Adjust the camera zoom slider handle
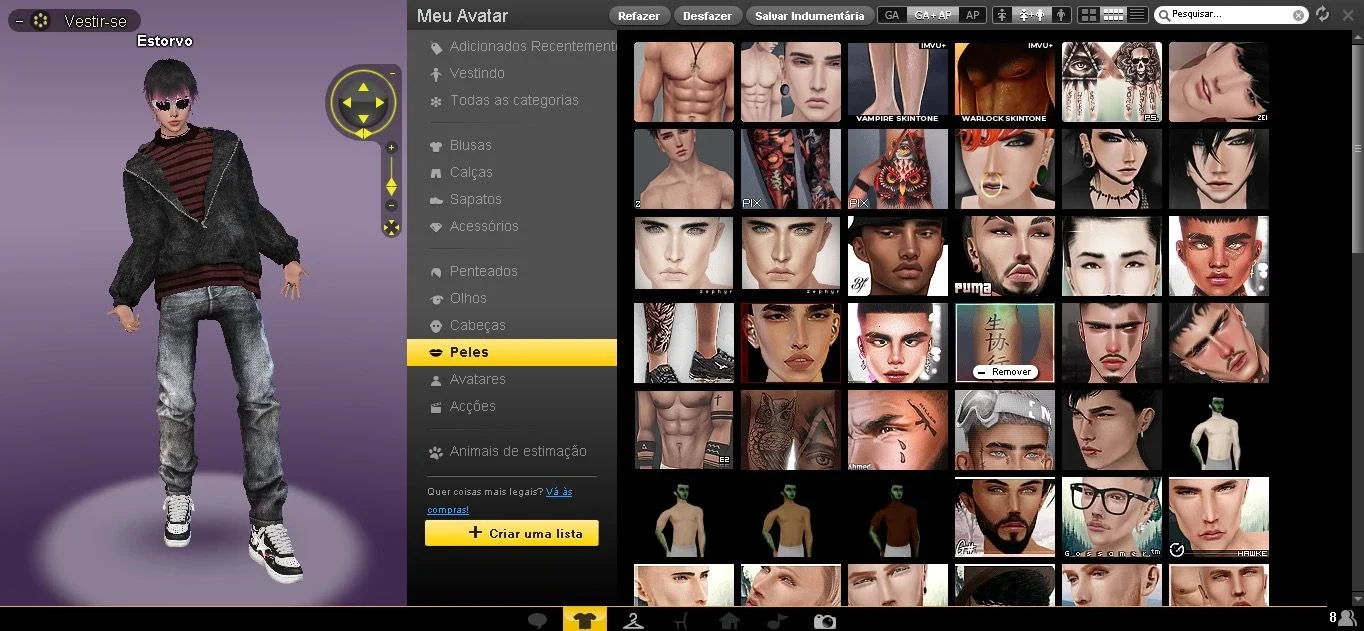1364x631 pixels. coord(391,186)
